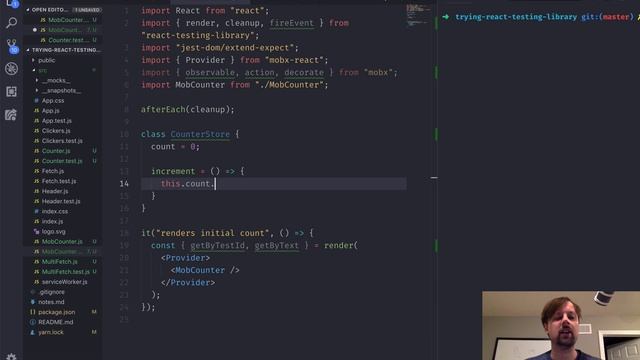Open MultiFetch.test.js in the file tree
Screen dimensions: 640x360
pyautogui.click(x=66, y=272)
